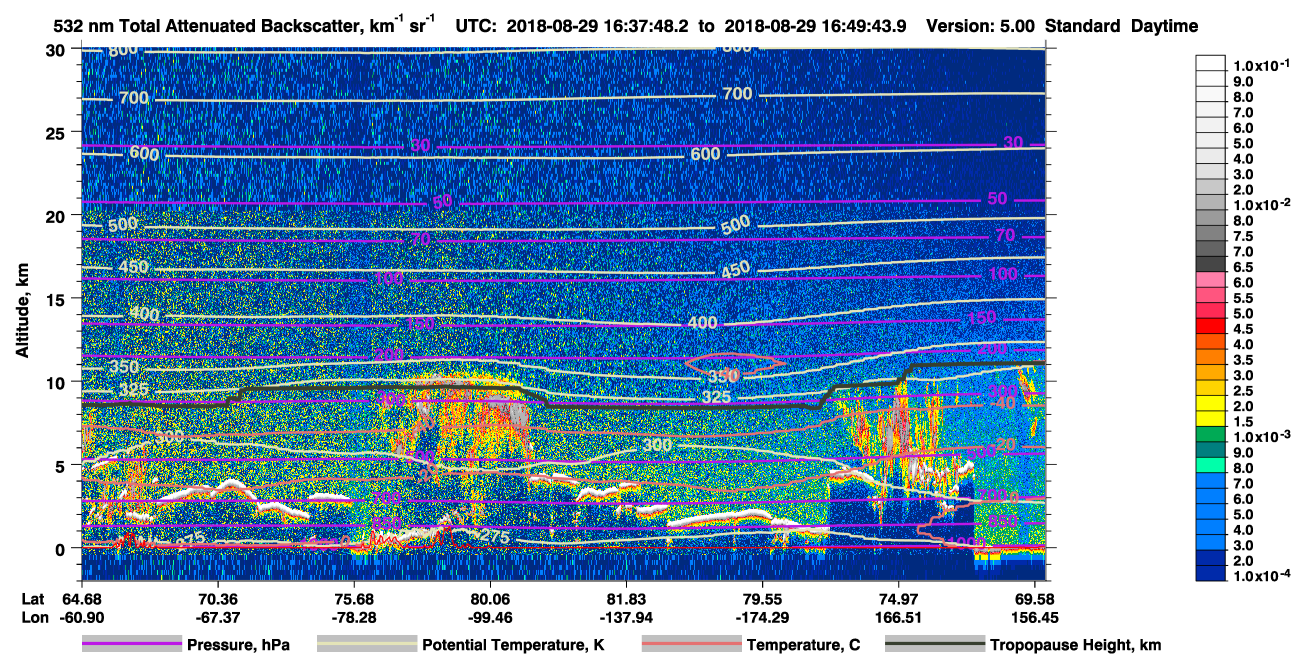Click altitude axis tick '25'
The image size is (1300, 667).
tap(58, 133)
